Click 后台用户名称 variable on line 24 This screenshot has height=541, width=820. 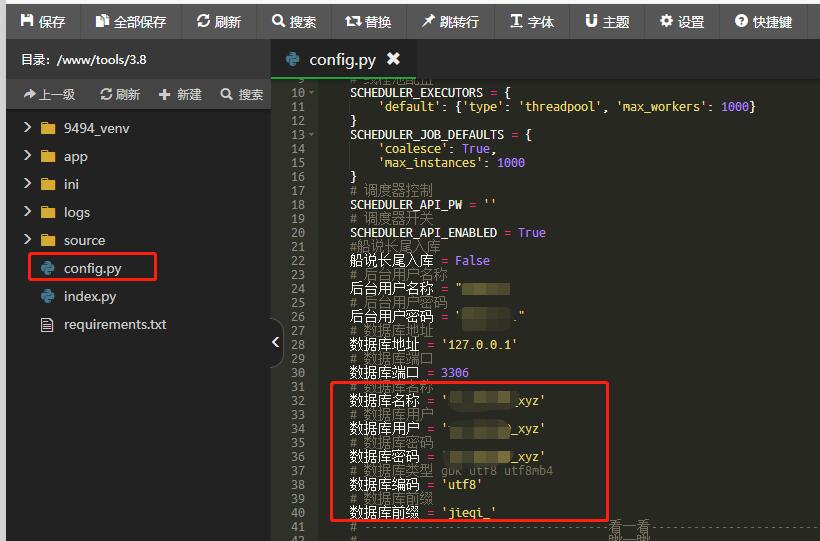click(391, 288)
